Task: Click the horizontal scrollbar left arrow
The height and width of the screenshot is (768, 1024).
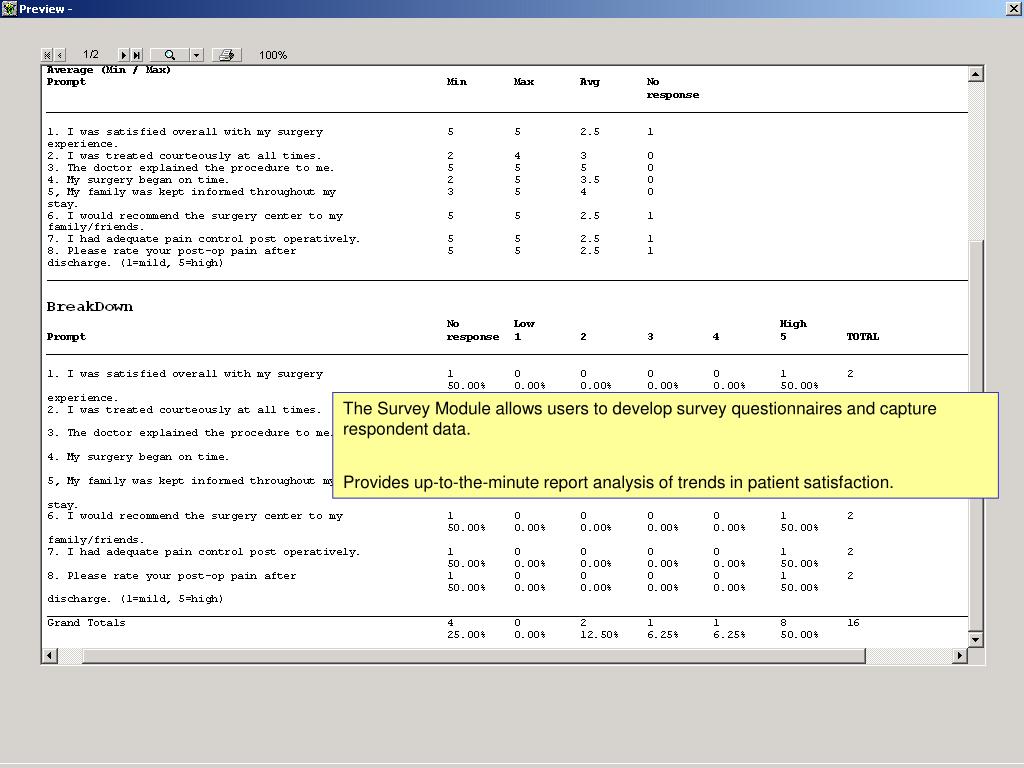Action: (x=50, y=655)
